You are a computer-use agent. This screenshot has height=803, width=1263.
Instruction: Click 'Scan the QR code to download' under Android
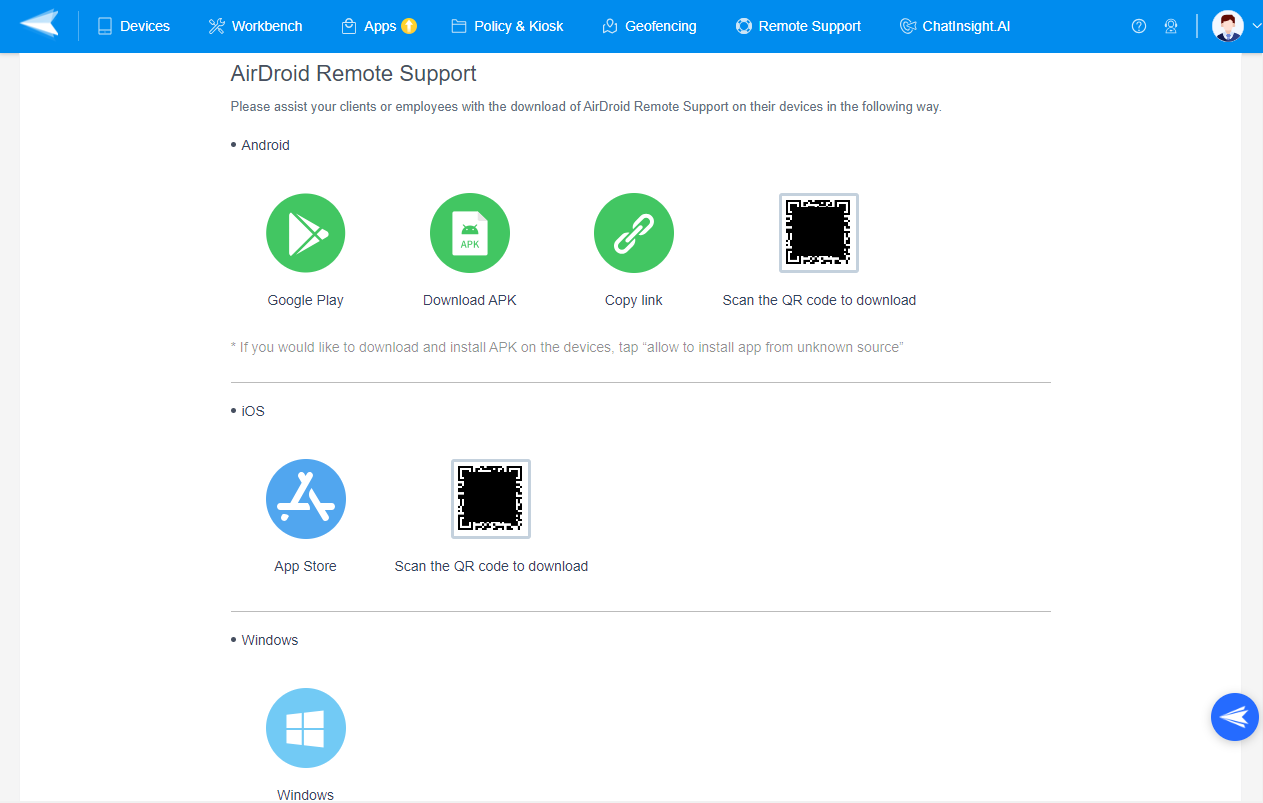pyautogui.click(x=819, y=300)
